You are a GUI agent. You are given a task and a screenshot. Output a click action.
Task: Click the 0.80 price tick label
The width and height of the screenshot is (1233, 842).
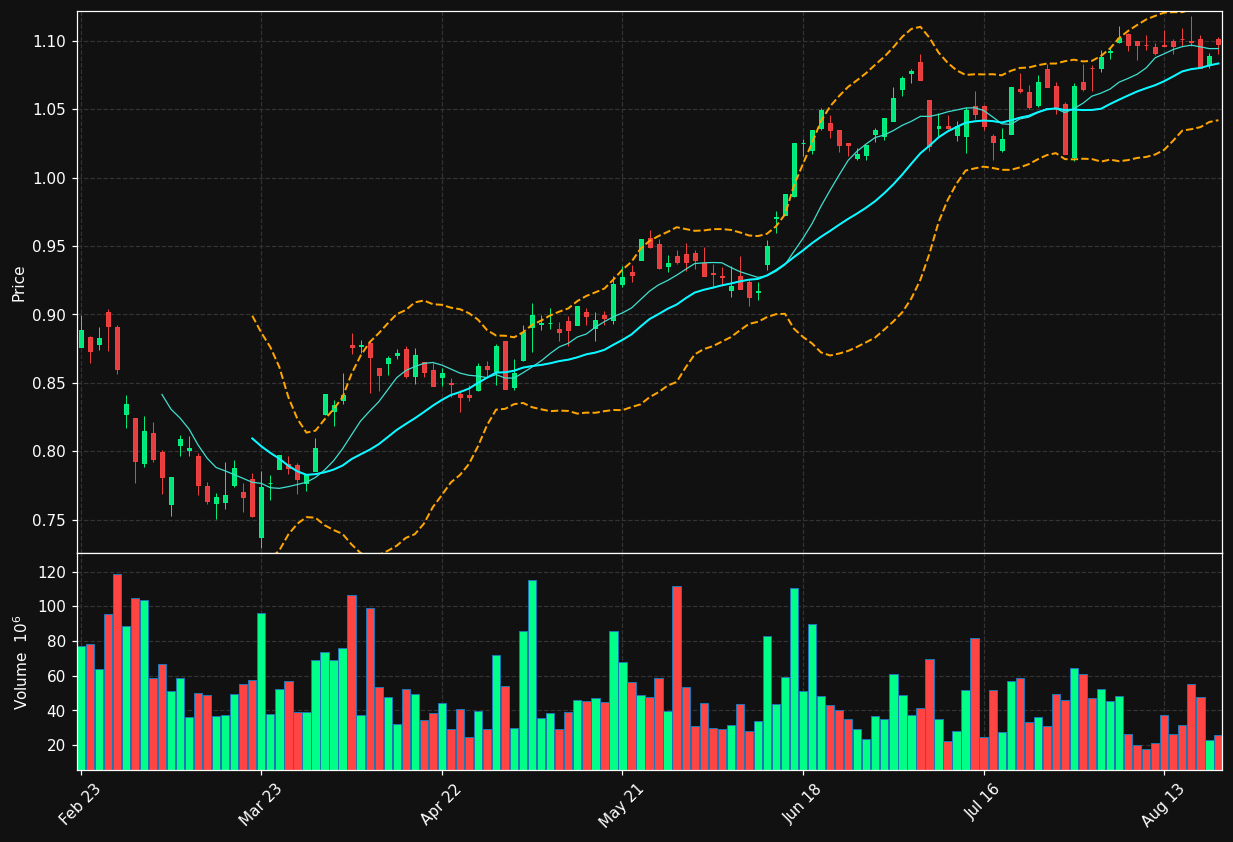coord(51,452)
